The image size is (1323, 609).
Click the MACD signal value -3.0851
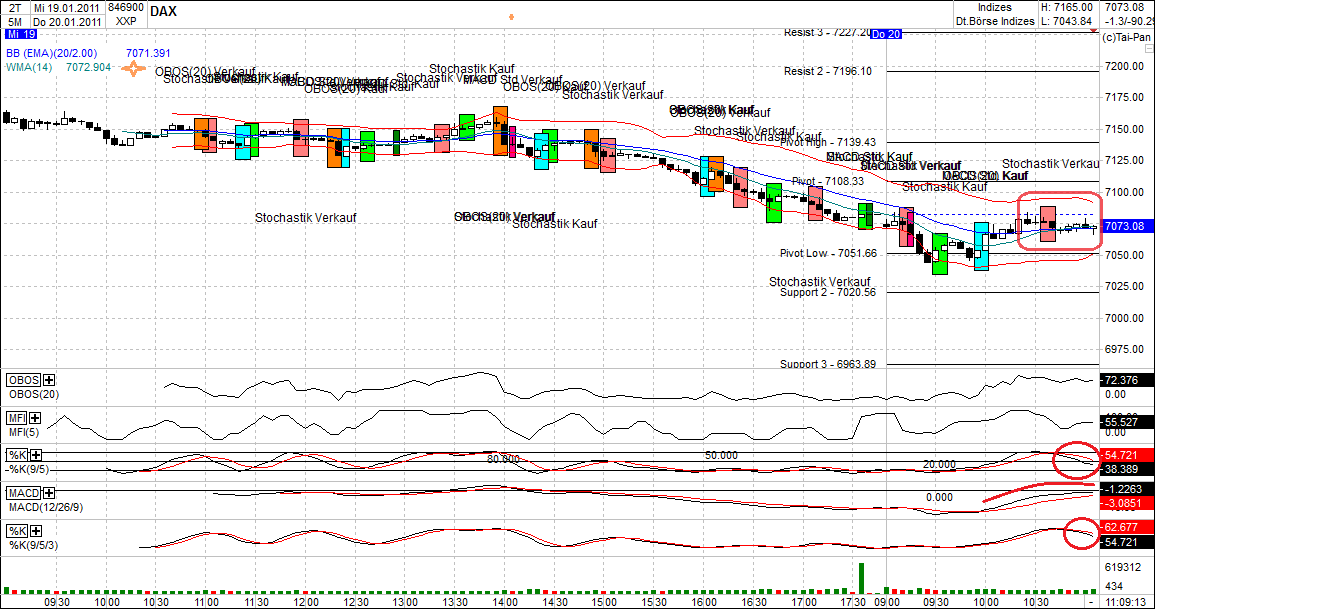pos(1126,503)
